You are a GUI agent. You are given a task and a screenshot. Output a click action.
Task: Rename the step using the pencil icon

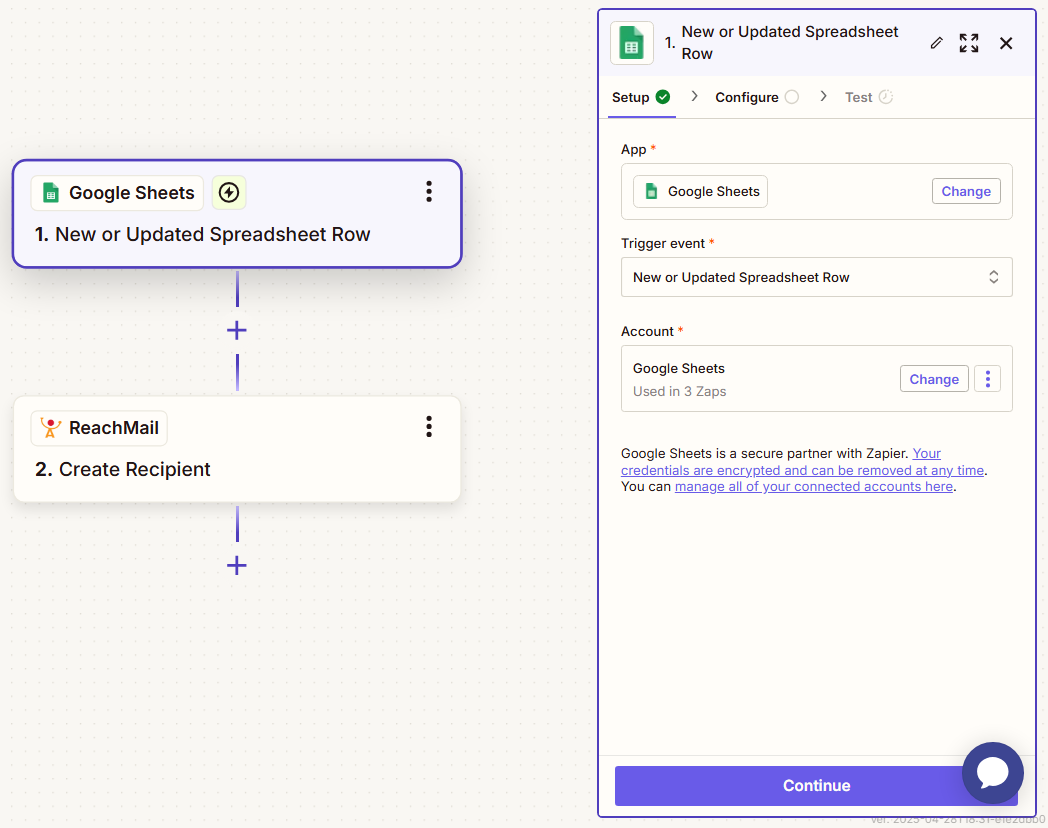pyautogui.click(x=936, y=43)
